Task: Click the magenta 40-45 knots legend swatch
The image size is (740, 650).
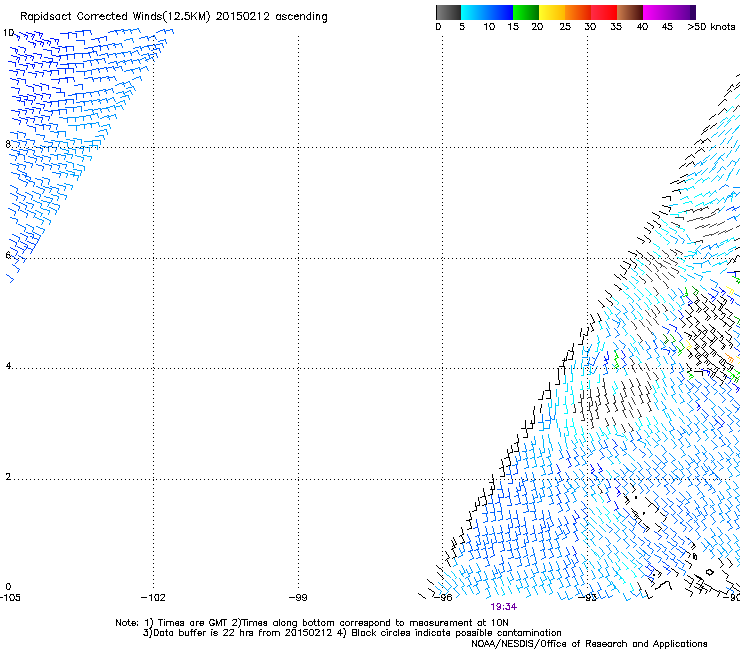Action: (656, 12)
